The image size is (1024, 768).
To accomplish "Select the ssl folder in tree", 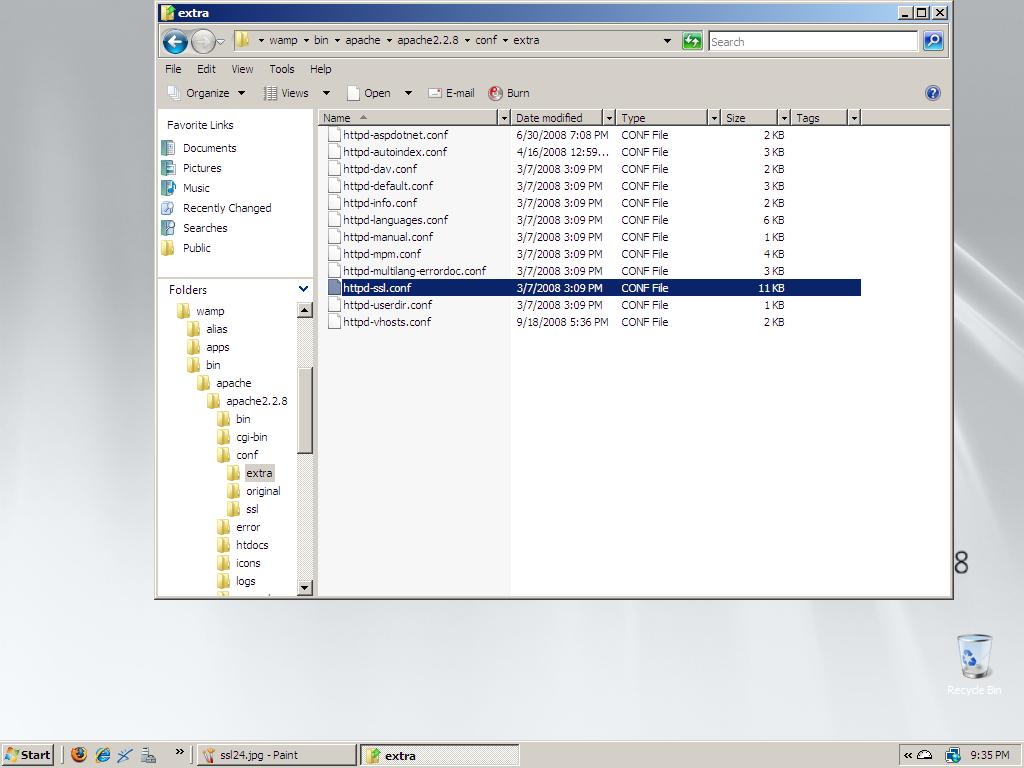I will (x=252, y=509).
